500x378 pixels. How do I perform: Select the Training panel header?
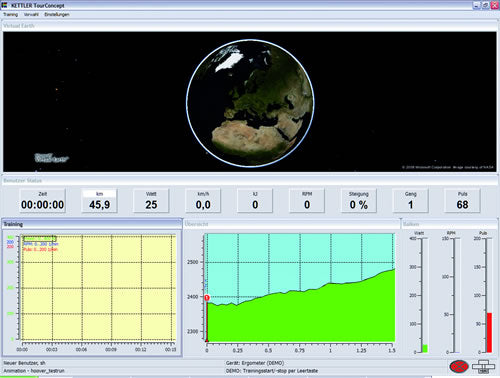92,224
